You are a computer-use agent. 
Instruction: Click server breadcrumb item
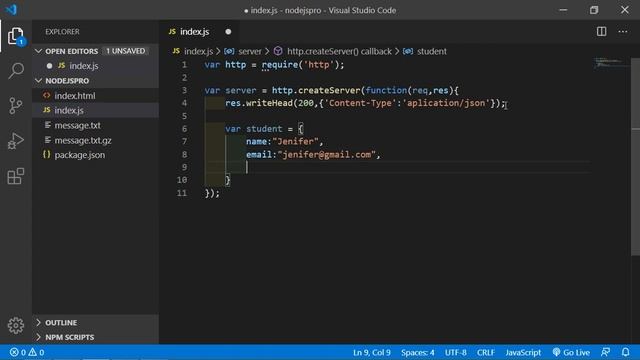pos(249,51)
